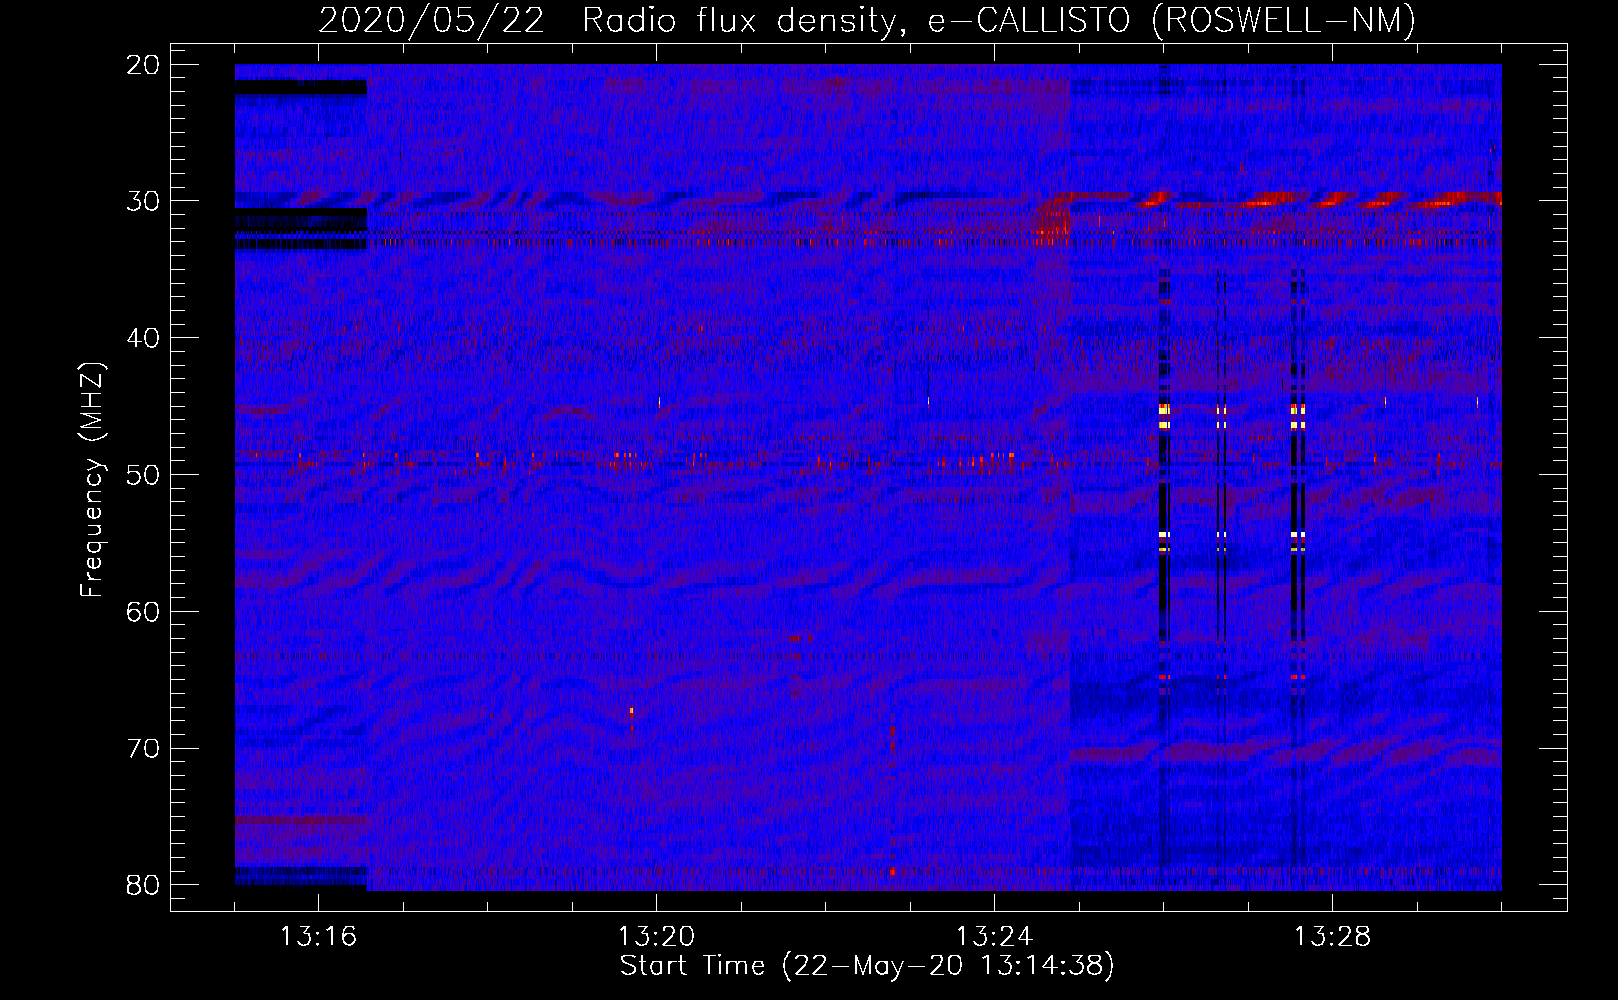Click the 30 frequency tick label
This screenshot has width=1618, height=1000.
coord(143,201)
